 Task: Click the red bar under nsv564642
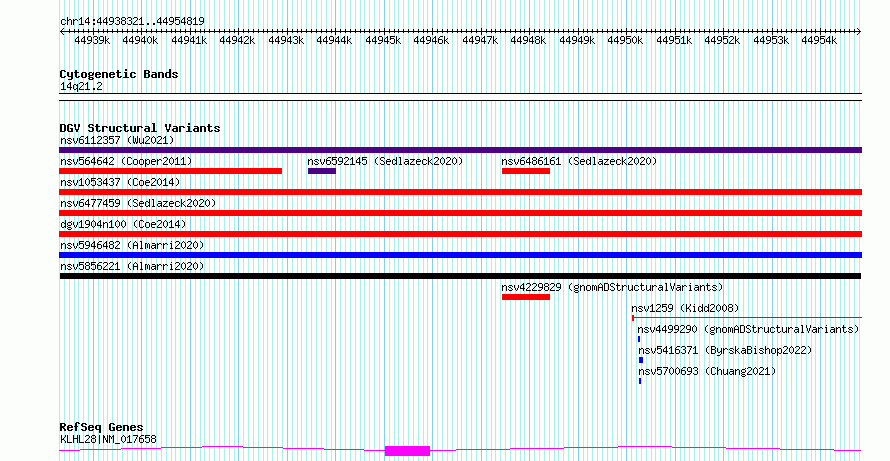(x=170, y=171)
